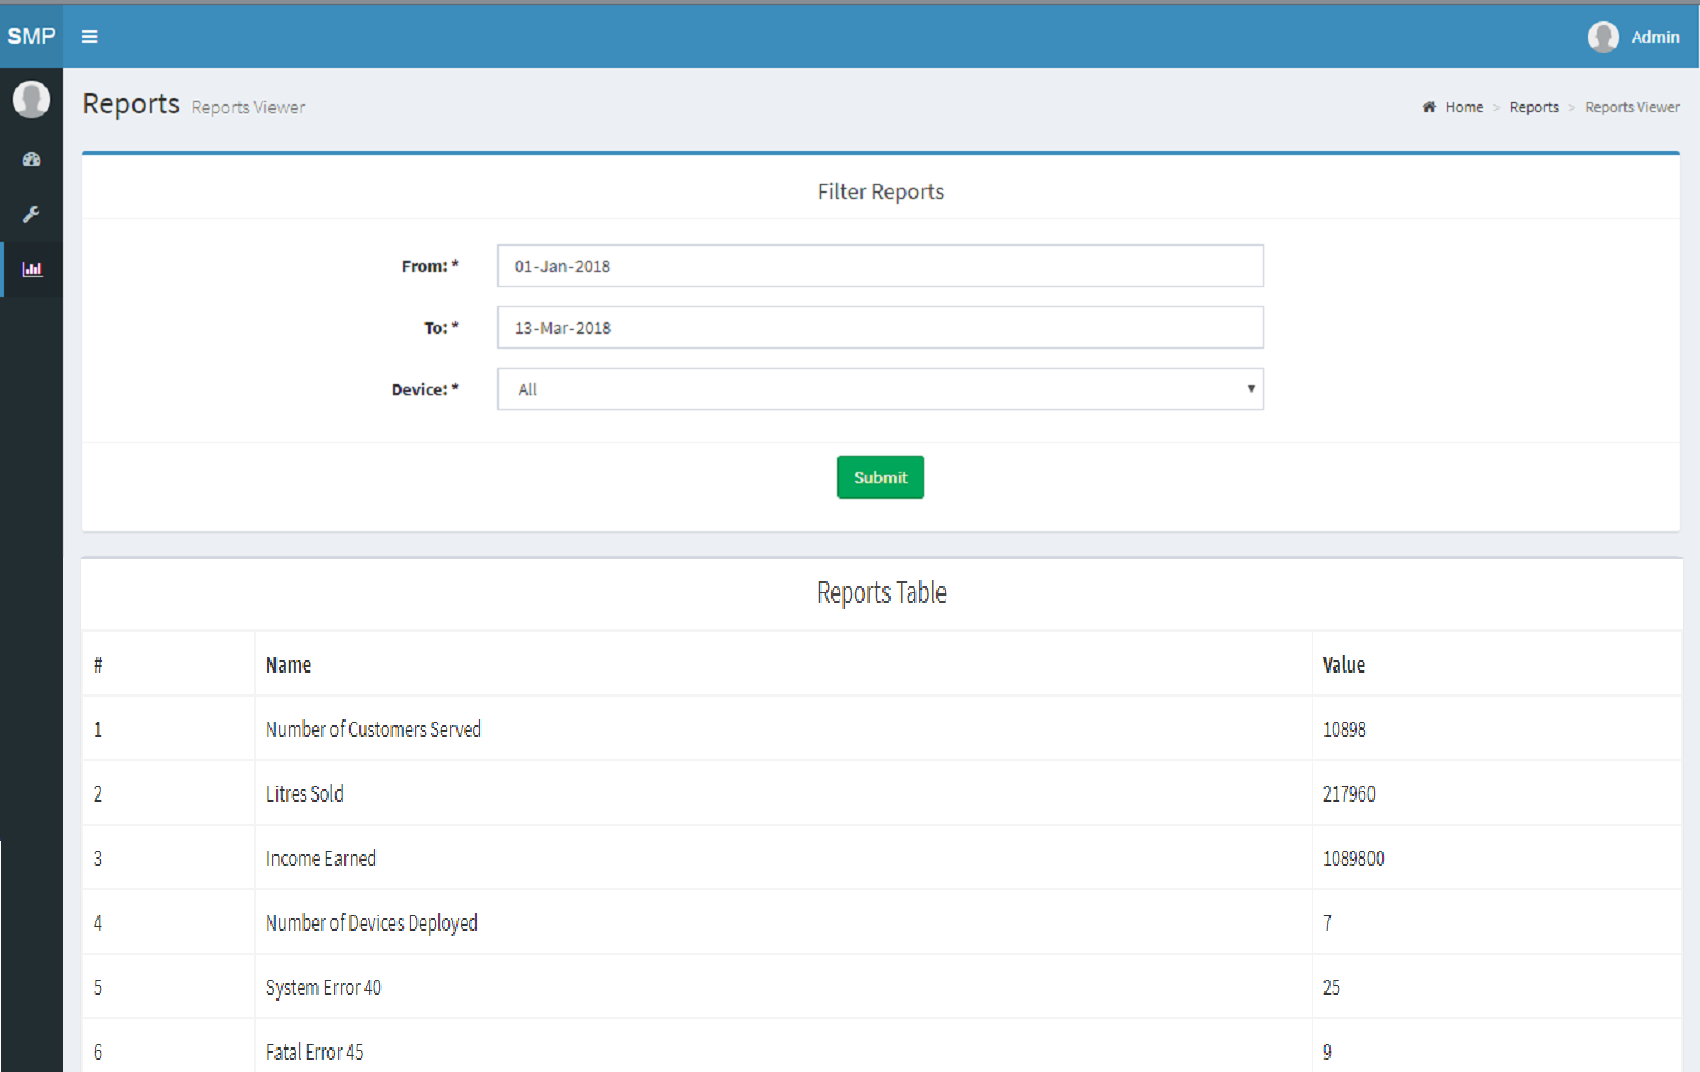The height and width of the screenshot is (1072, 1700).
Task: Go to Reports in the breadcrumb
Action: coord(1533,107)
